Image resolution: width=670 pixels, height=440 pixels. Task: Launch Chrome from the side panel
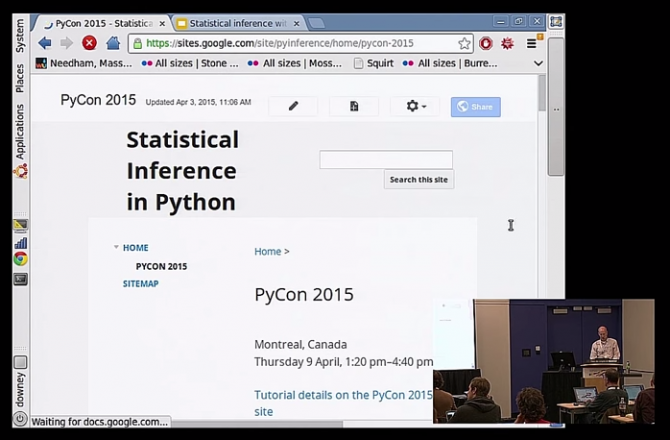20,259
